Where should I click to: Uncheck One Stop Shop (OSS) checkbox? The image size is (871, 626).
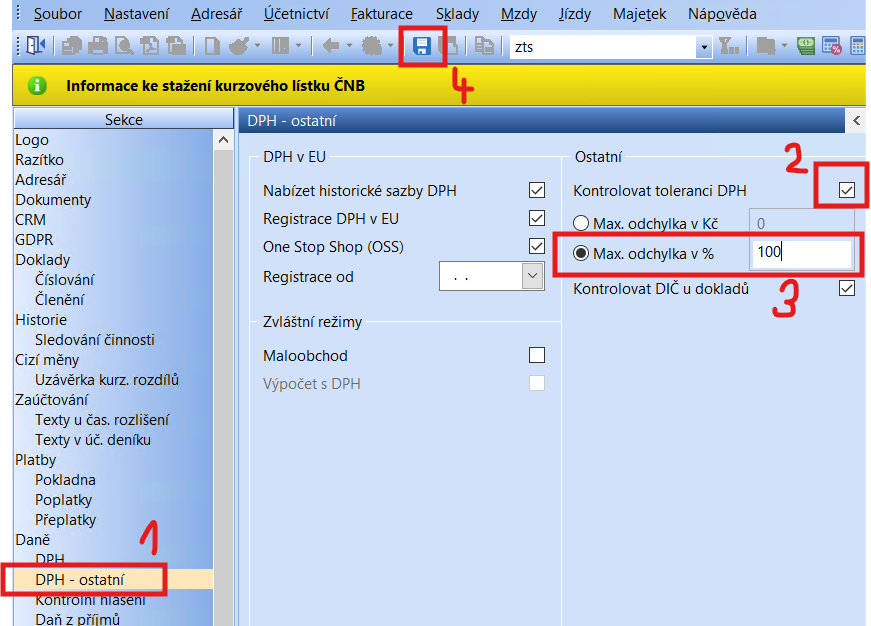[537, 247]
